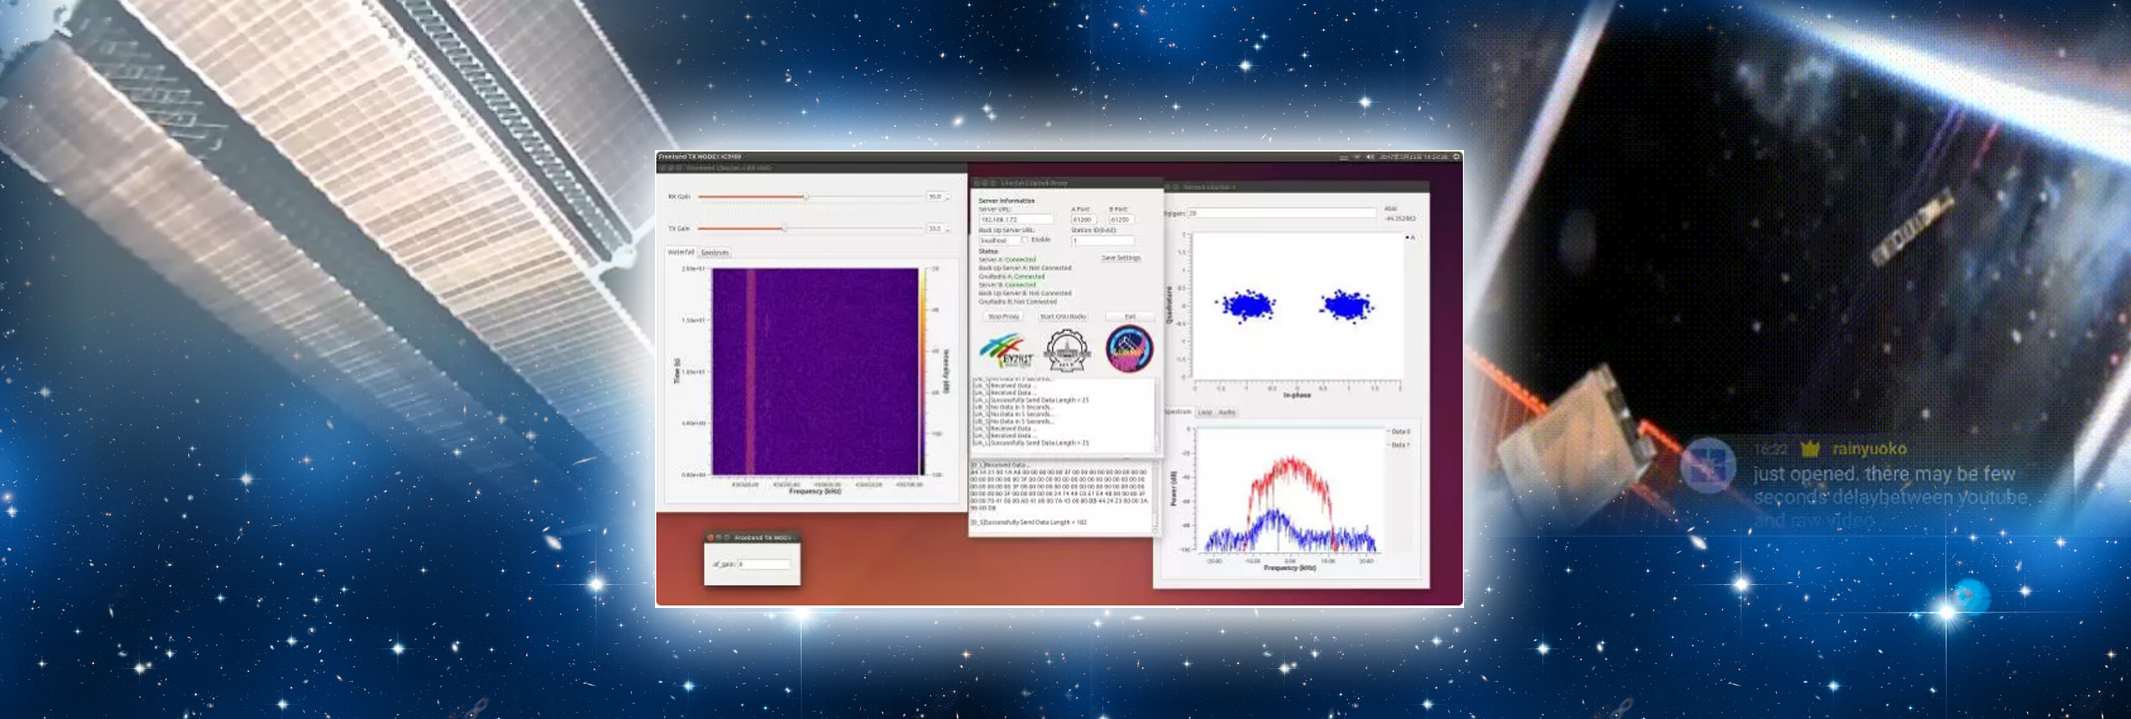Open the system power menu icon
The image size is (2131, 719).
coord(1456,157)
